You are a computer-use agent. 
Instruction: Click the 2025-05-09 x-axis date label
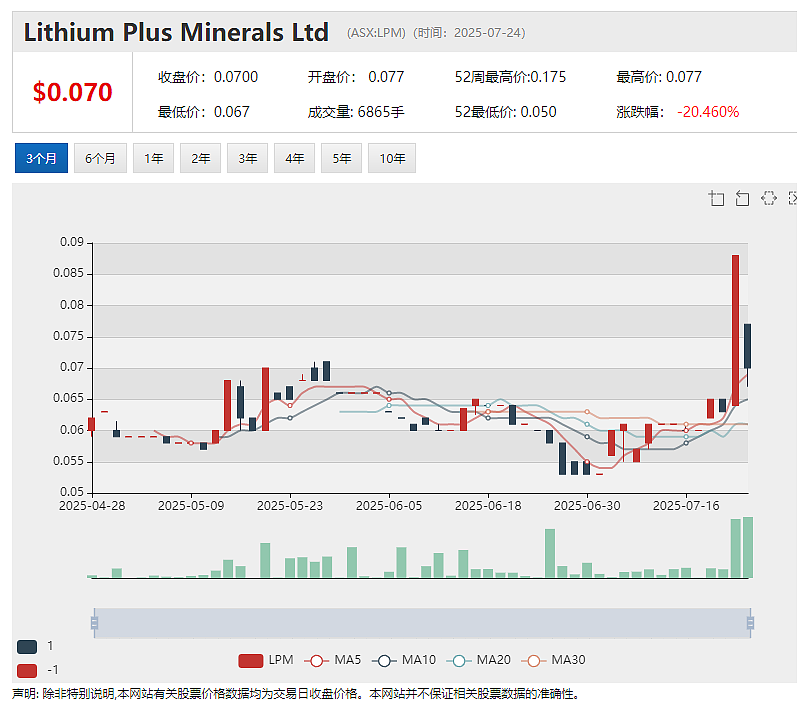(x=191, y=506)
